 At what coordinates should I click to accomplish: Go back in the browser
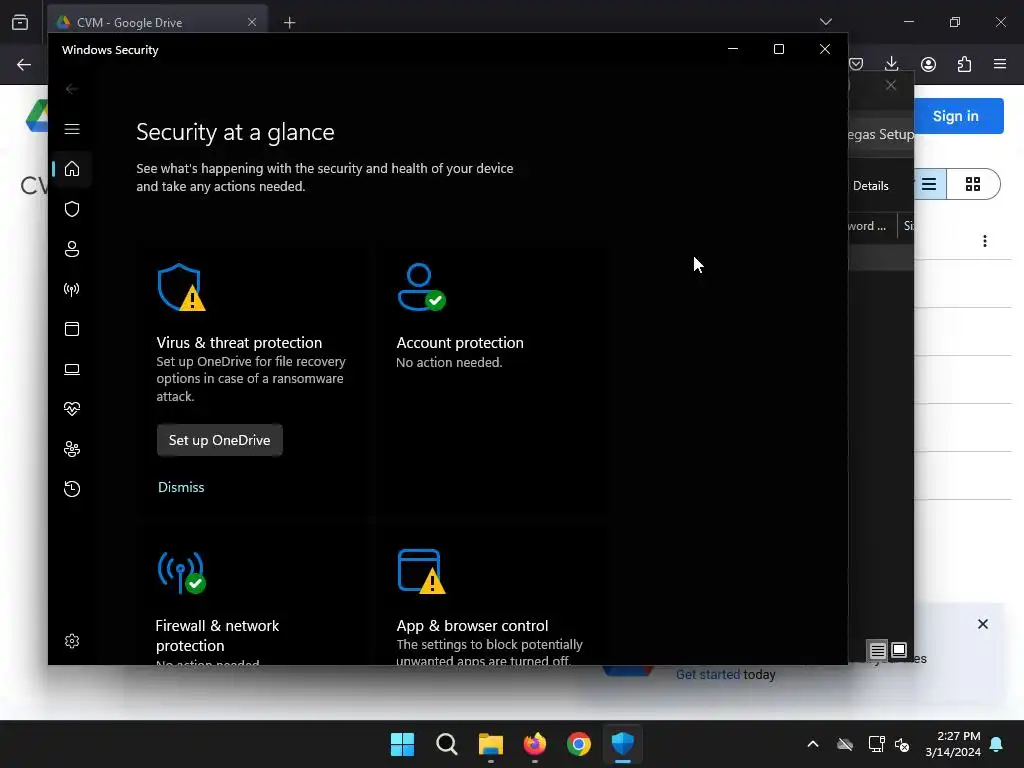24,65
